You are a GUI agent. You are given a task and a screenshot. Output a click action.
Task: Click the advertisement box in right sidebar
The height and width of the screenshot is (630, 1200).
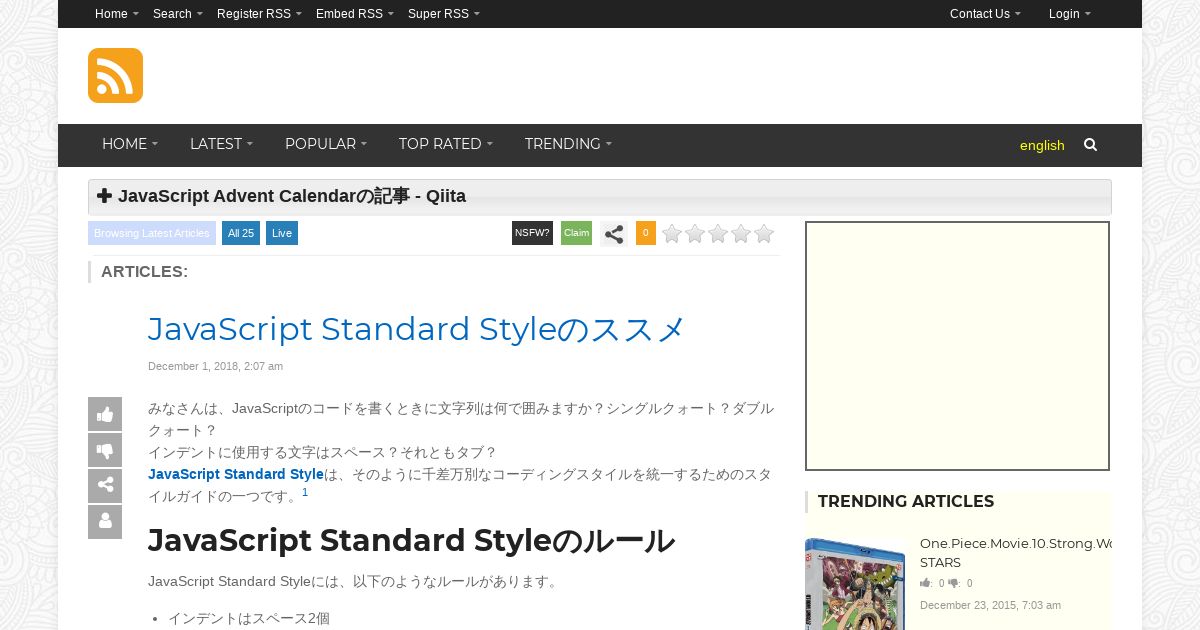[958, 346]
